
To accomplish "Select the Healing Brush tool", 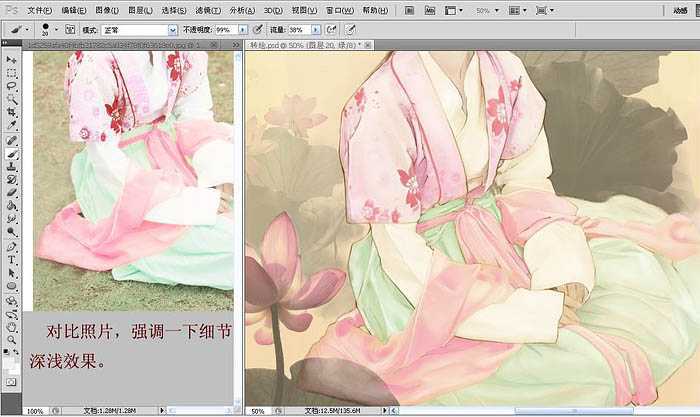I will tap(12, 141).
